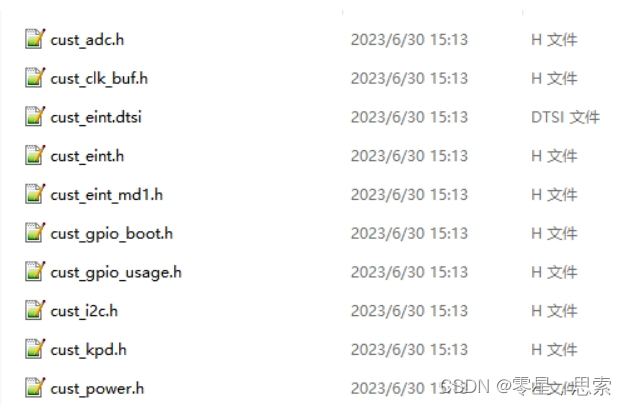Select the cust_i2c.h file icon
Viewport: 626px width, 405px height.
35,310
